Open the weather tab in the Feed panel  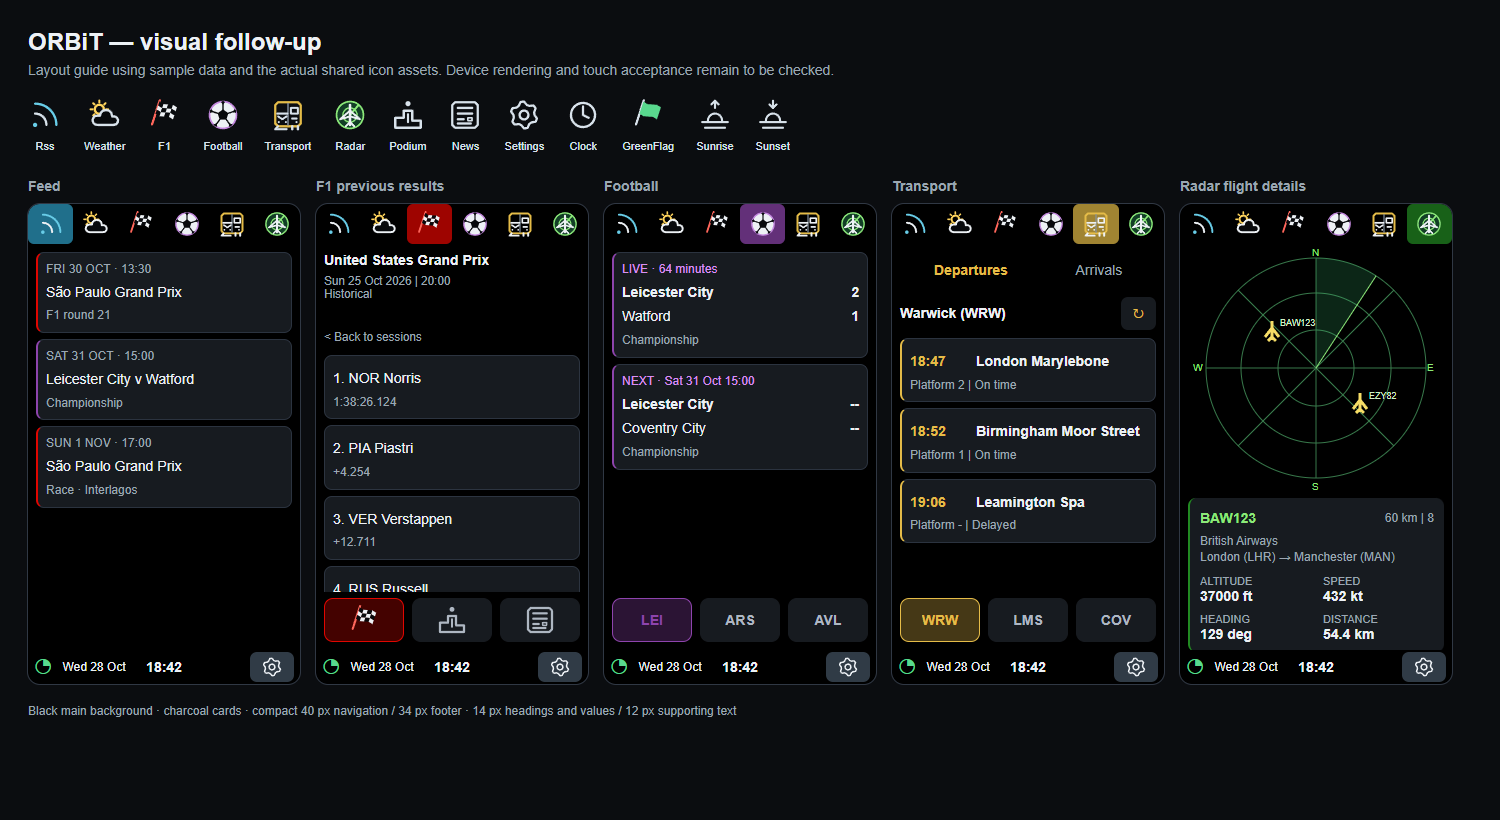pos(96,224)
